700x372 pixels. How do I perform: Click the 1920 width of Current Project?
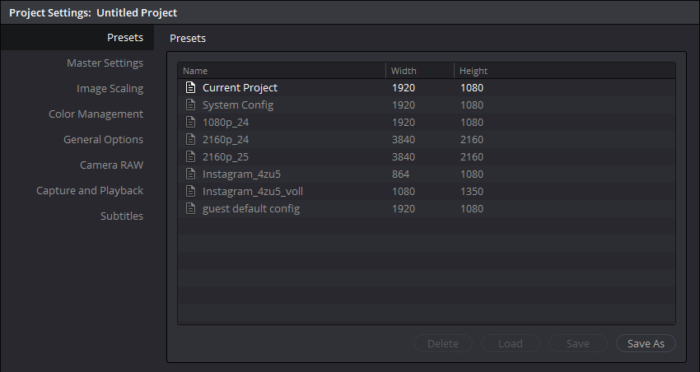pos(404,88)
